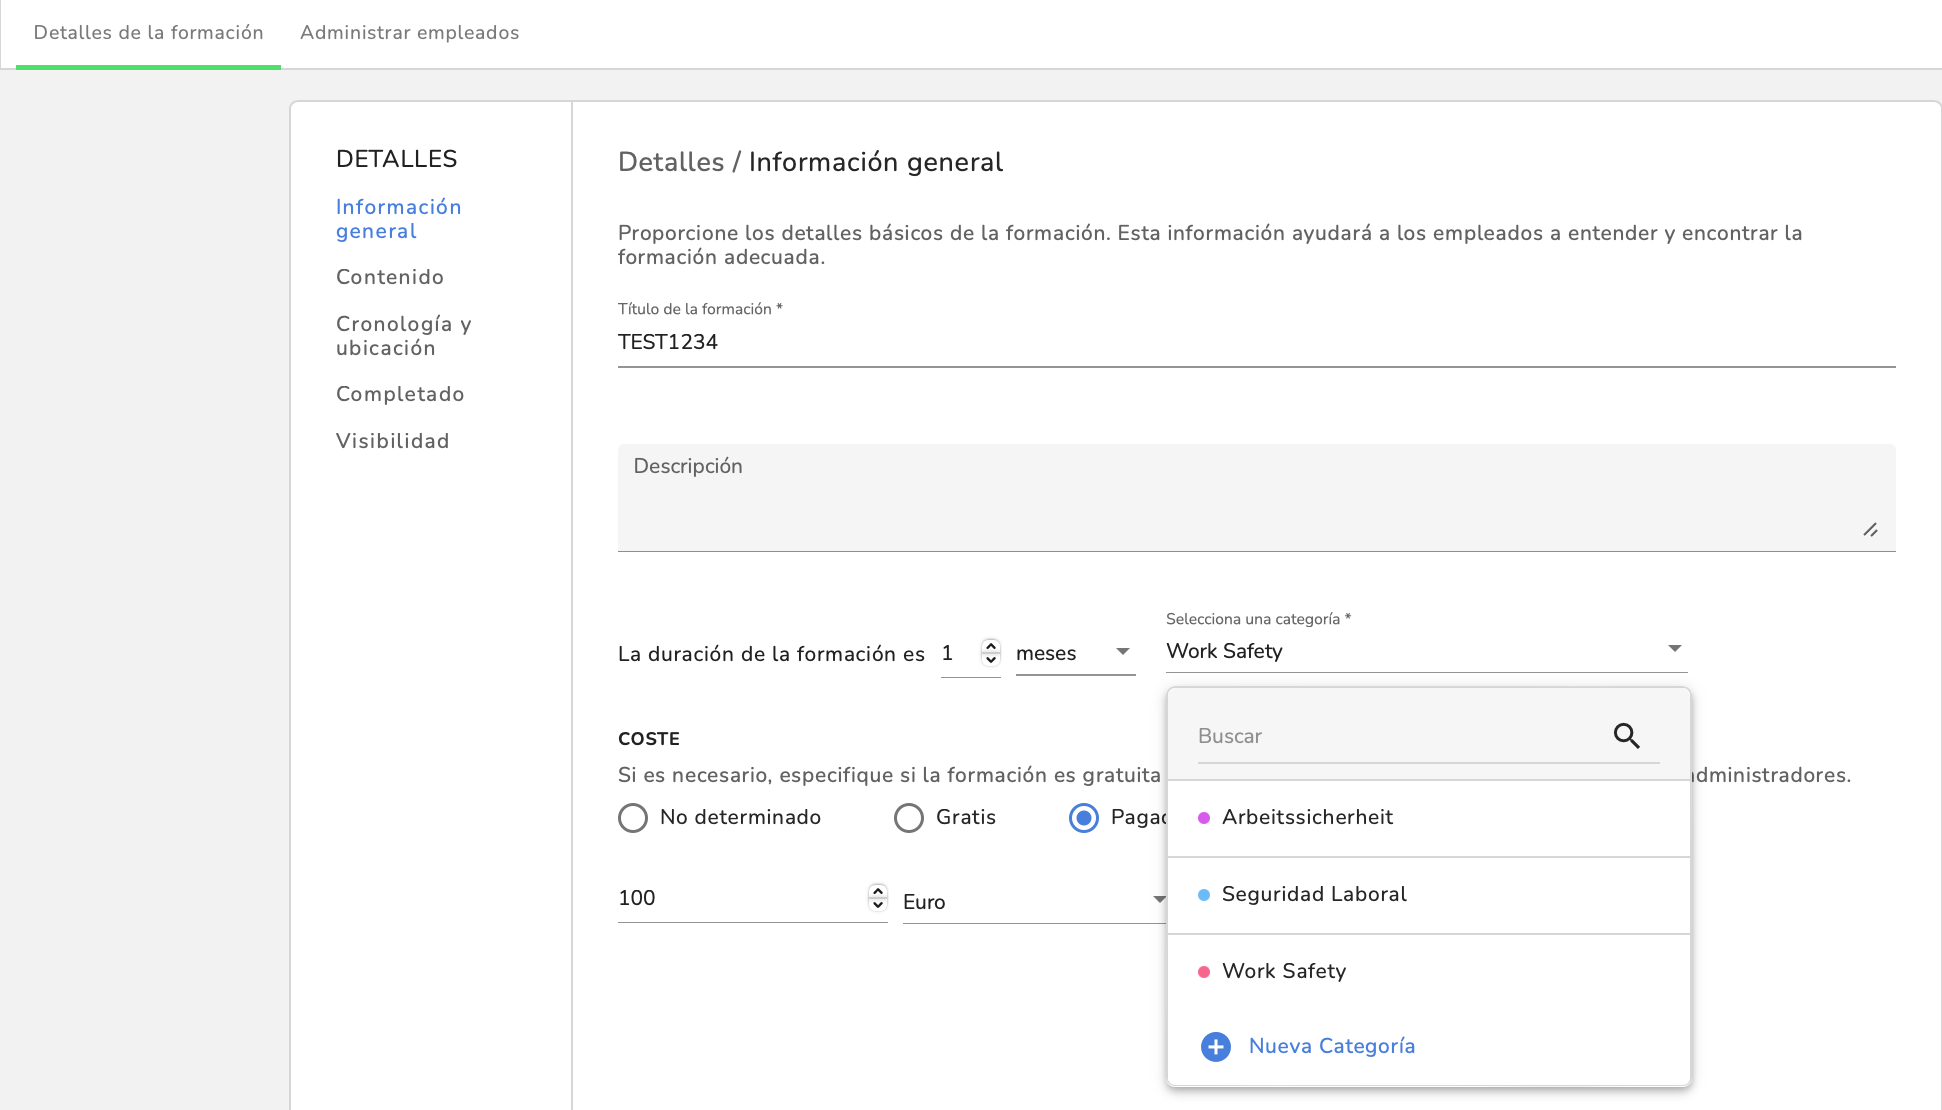
Task: Select Seguridad Laboral from category list
Action: click(x=1313, y=895)
